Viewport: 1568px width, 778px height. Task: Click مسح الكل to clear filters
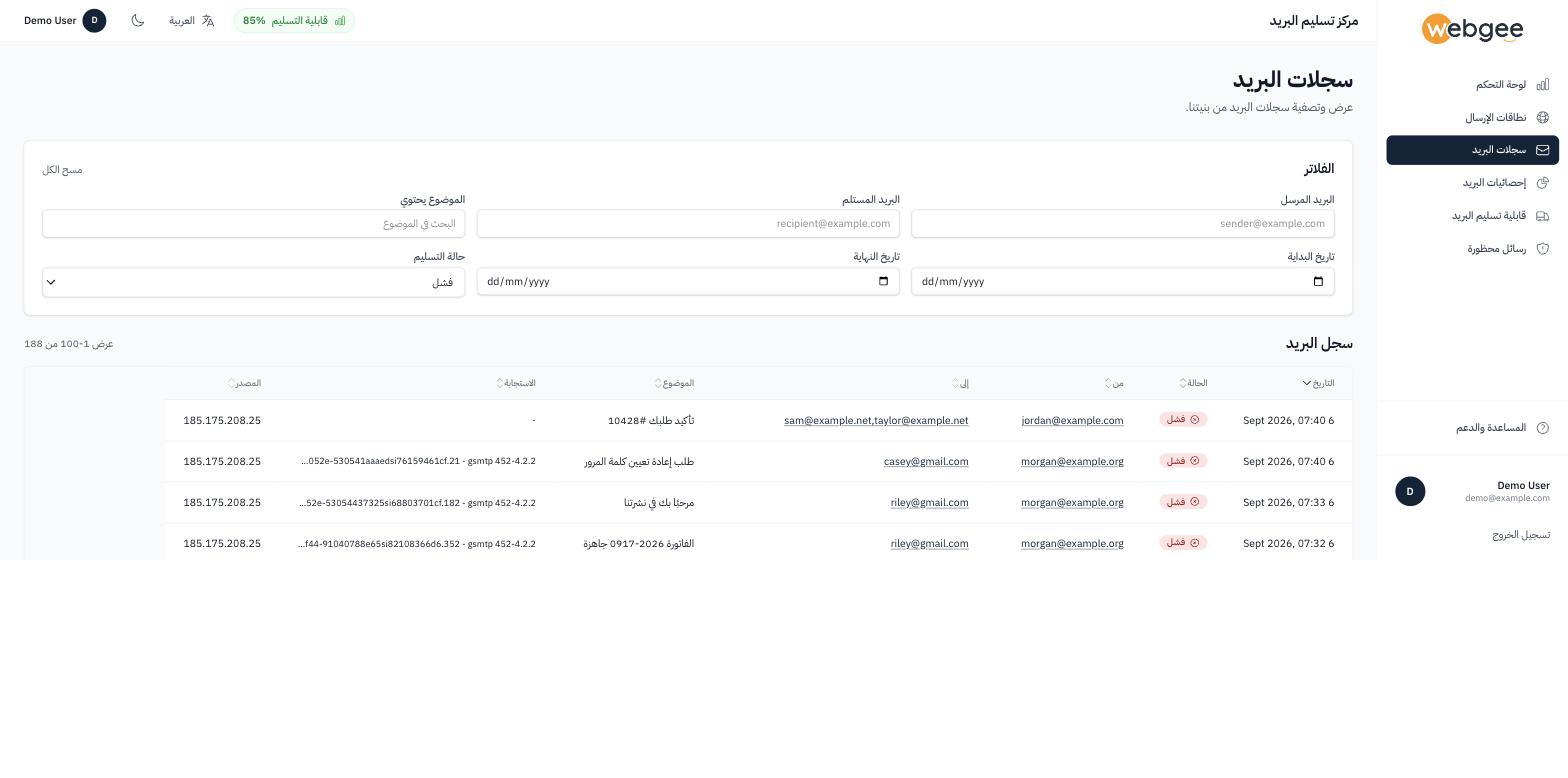(x=62, y=170)
